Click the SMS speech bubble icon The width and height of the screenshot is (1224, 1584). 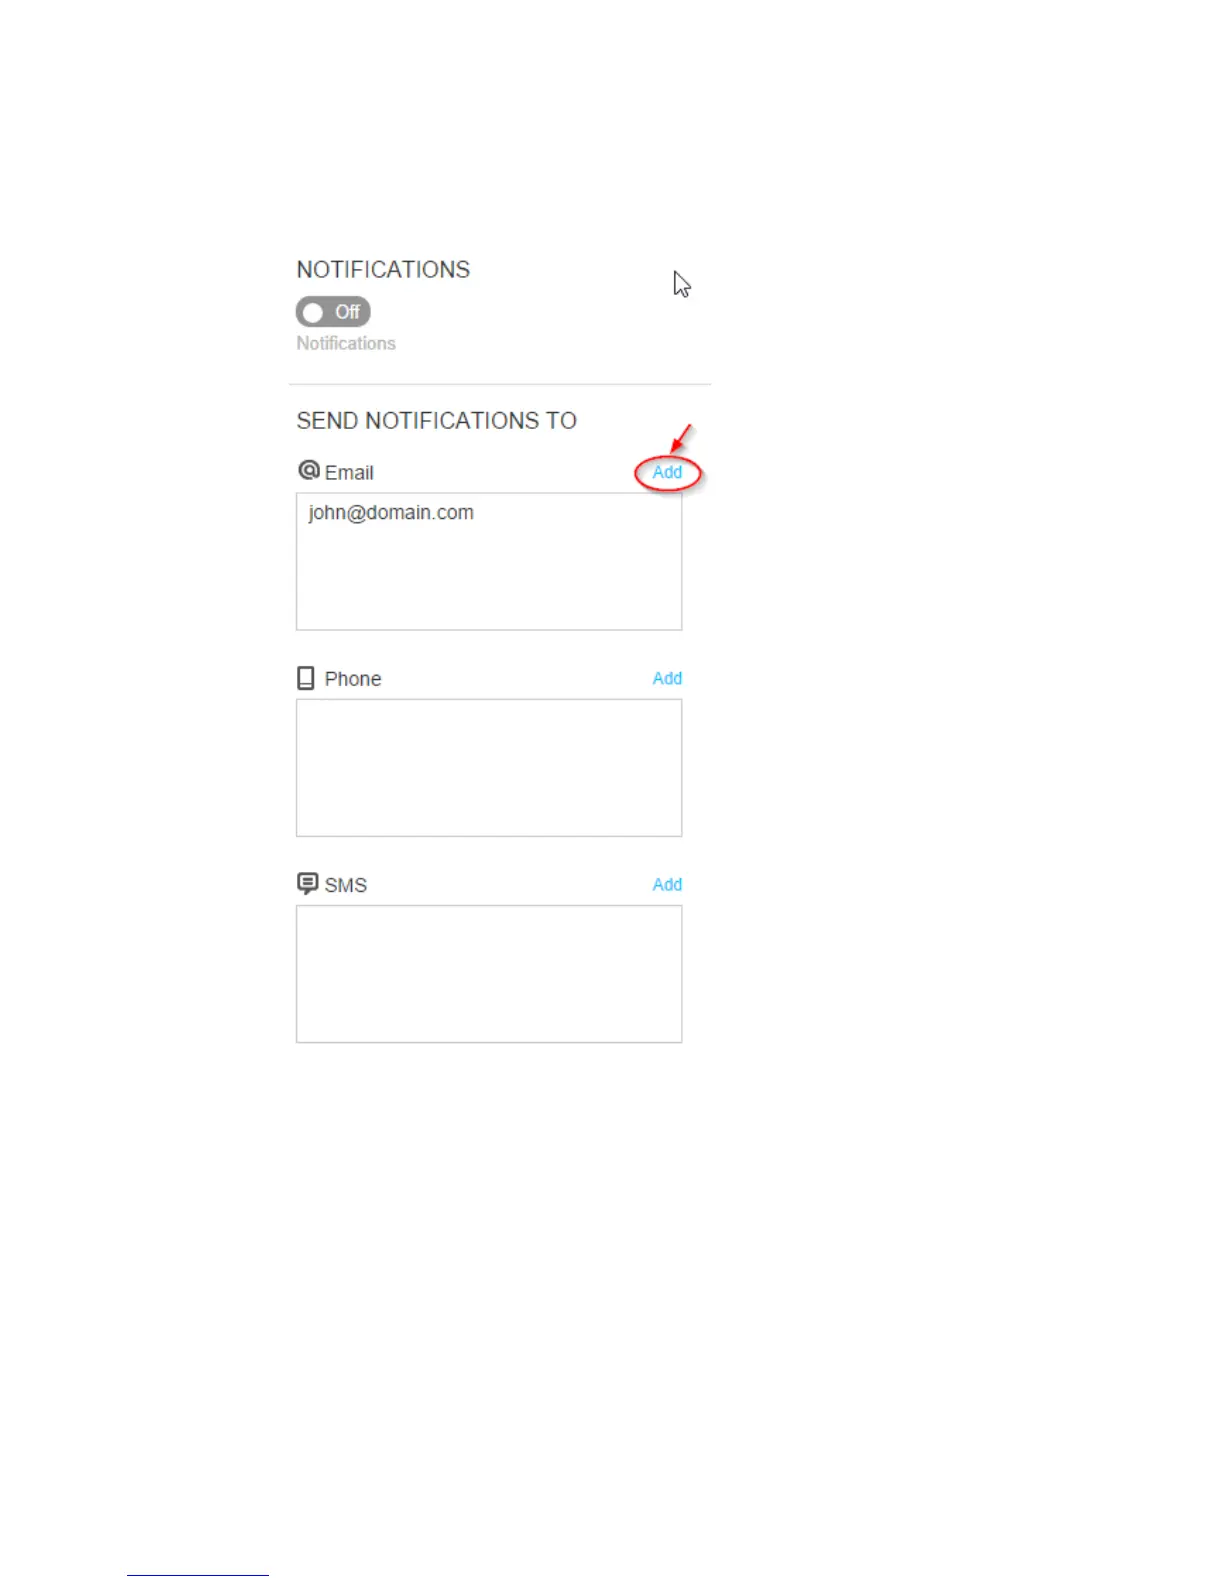pos(308,883)
